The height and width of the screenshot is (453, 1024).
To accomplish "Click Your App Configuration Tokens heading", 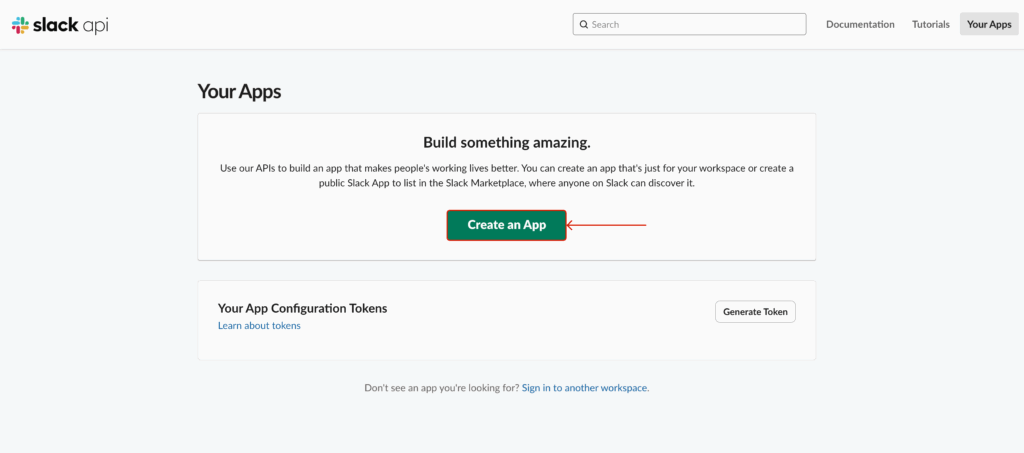I will click(x=302, y=308).
